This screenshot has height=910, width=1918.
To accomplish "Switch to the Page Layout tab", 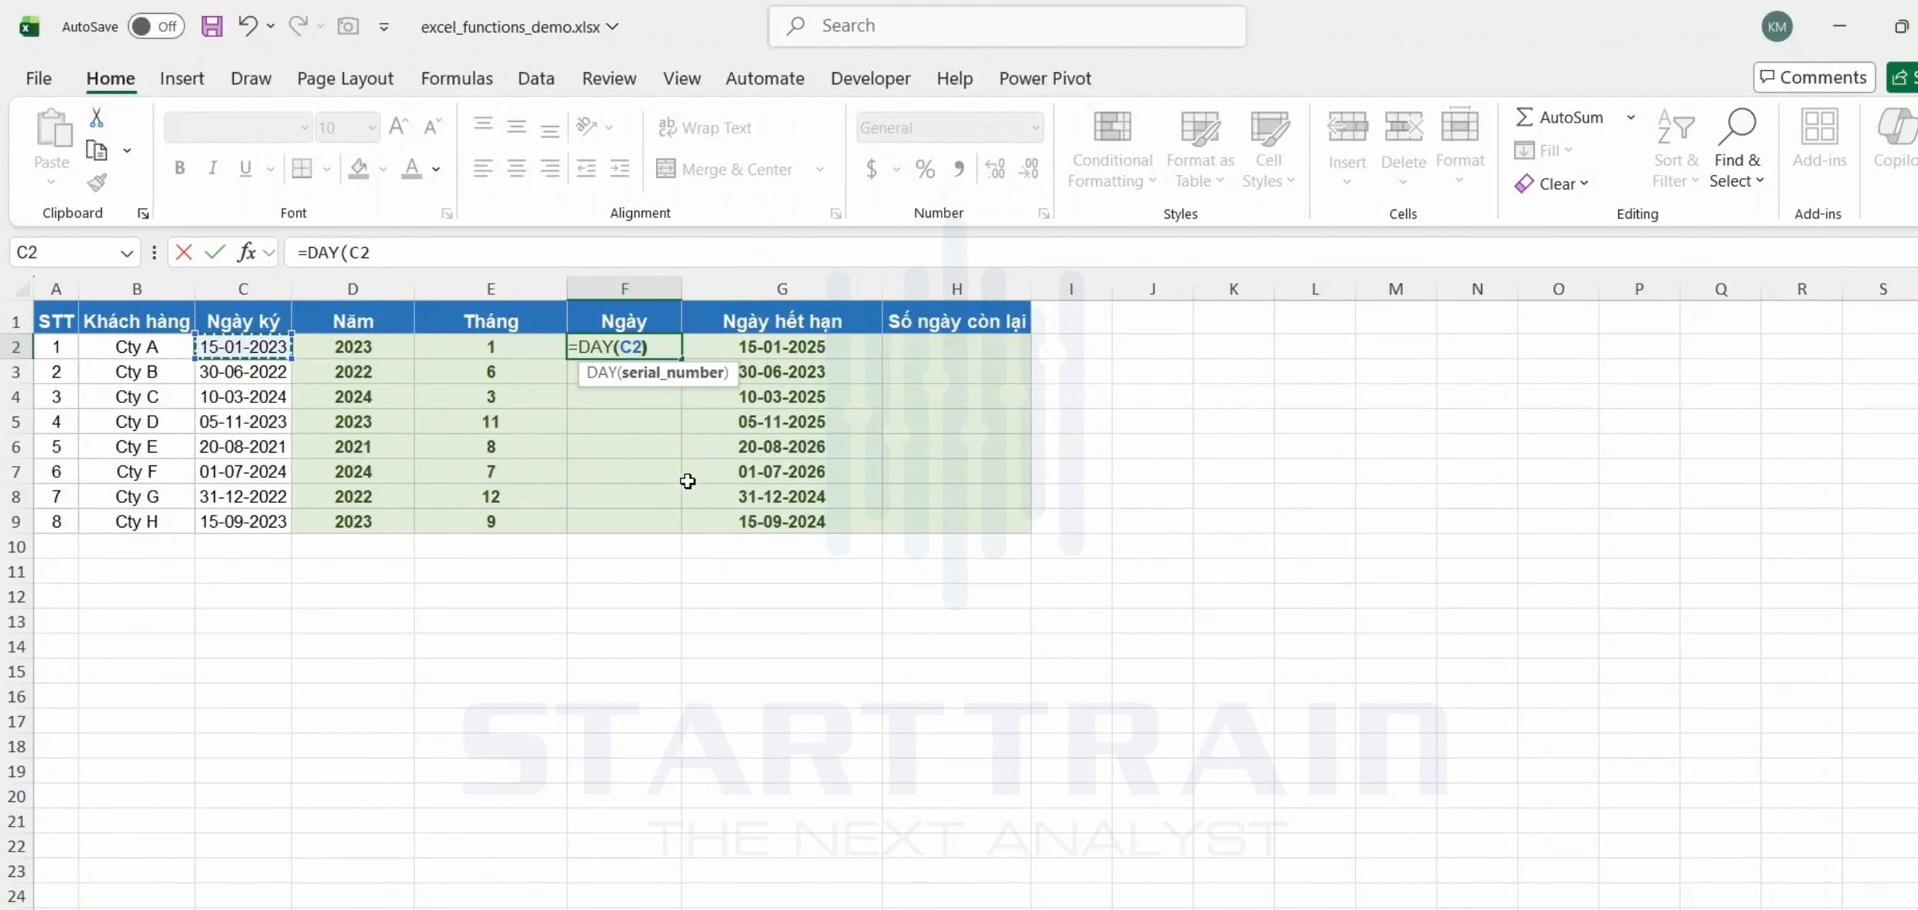I will 345,78.
